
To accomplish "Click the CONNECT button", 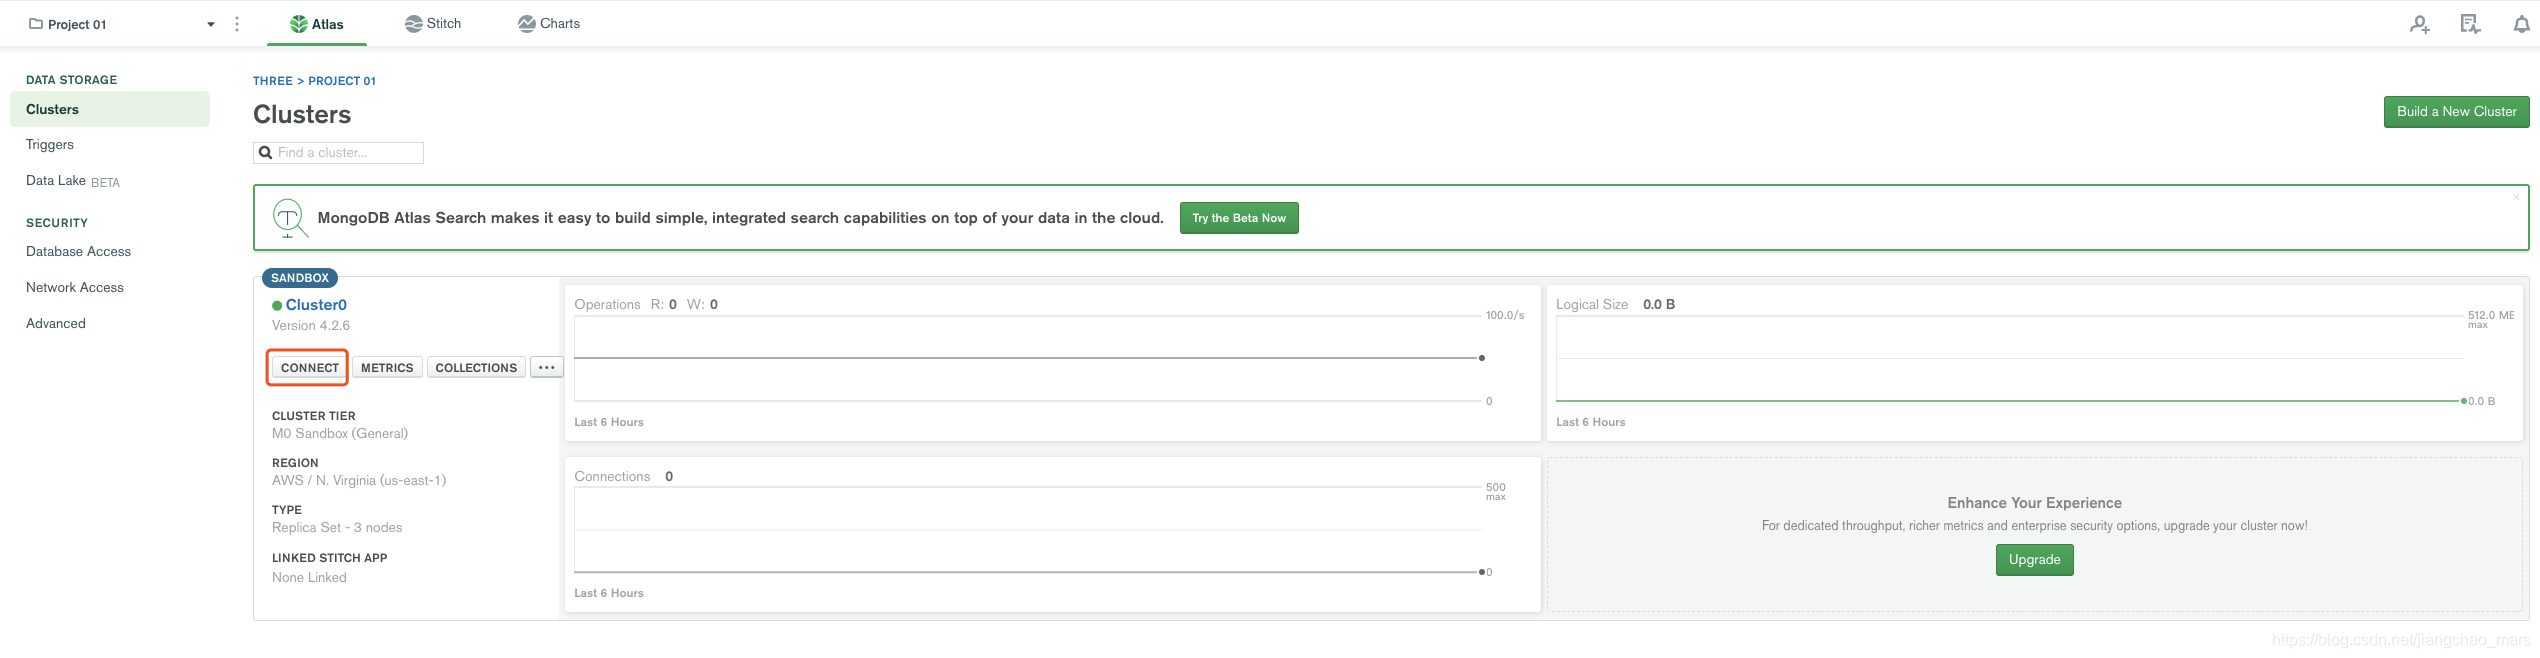I will (x=309, y=368).
